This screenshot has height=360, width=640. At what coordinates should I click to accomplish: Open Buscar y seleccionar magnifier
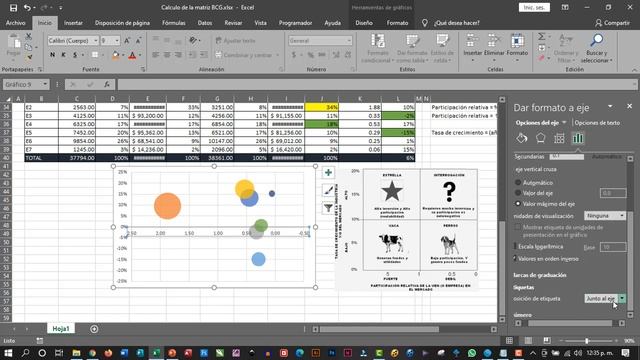coord(596,40)
